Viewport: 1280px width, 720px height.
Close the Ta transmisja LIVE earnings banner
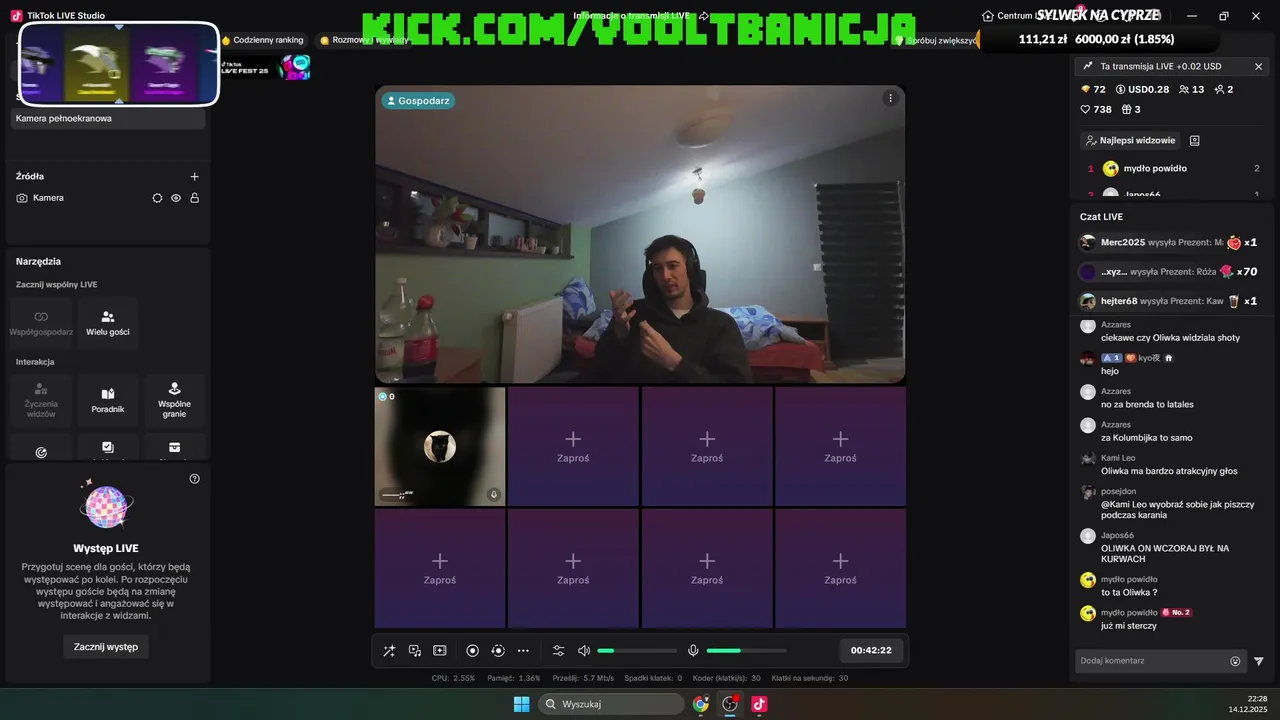(x=1259, y=66)
